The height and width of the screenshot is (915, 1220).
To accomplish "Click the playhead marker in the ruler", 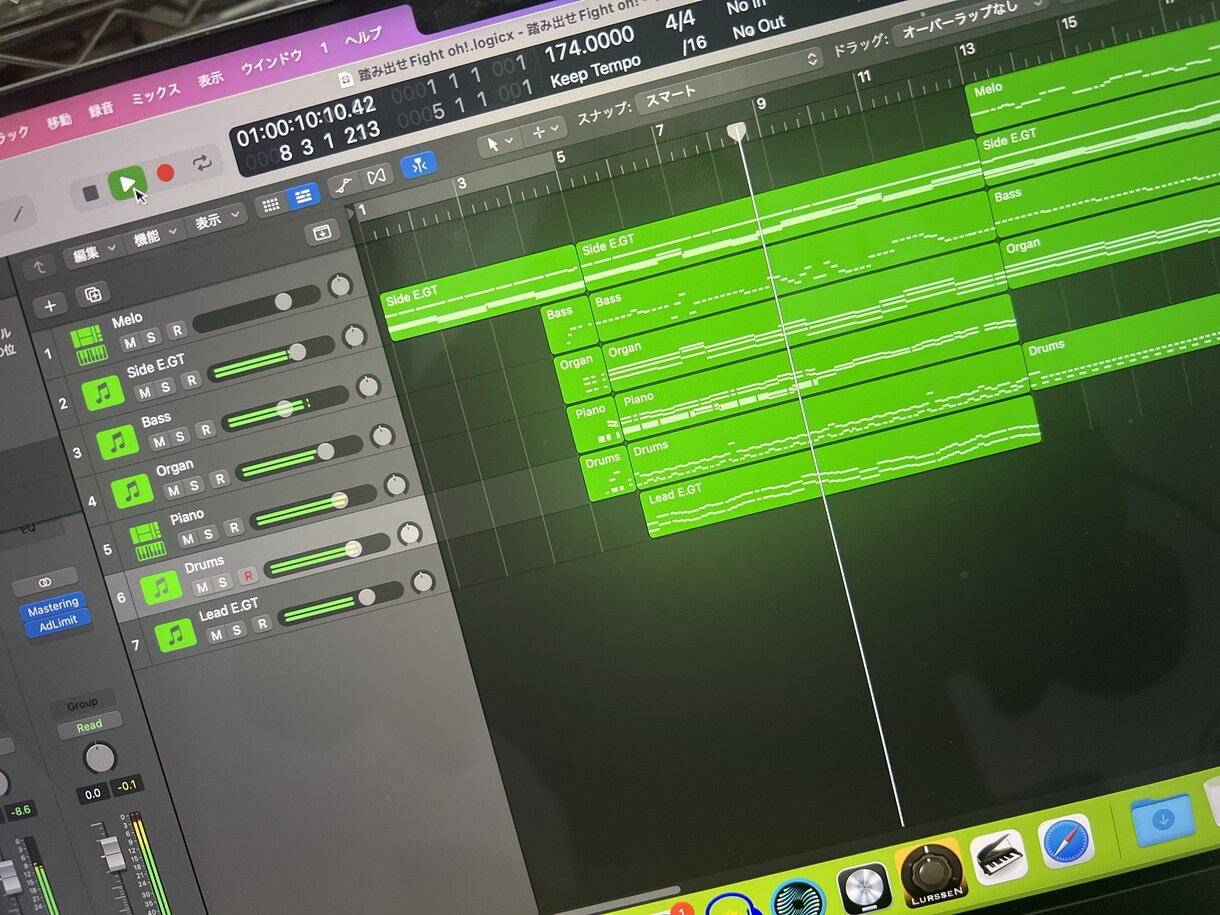I will pos(738,132).
